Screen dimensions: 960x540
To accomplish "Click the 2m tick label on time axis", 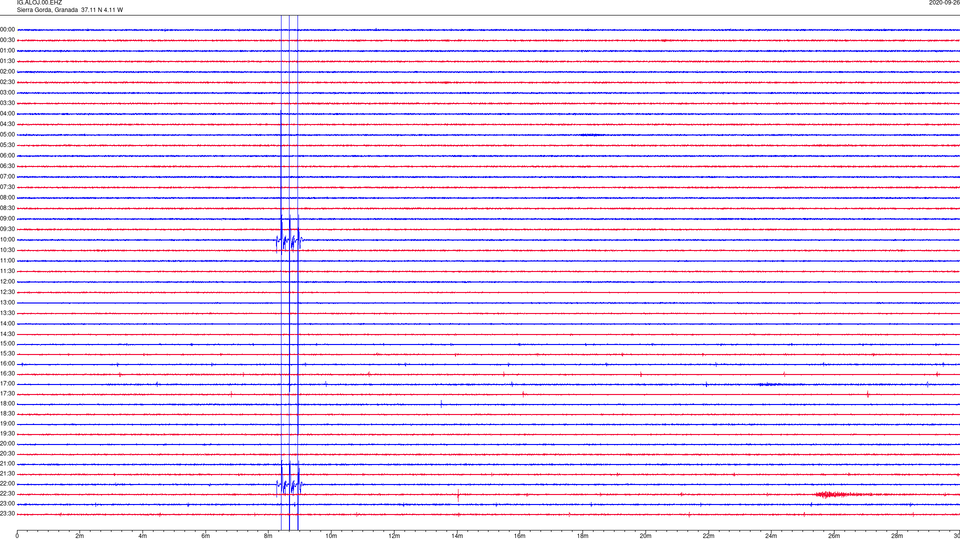I will click(x=80, y=536).
